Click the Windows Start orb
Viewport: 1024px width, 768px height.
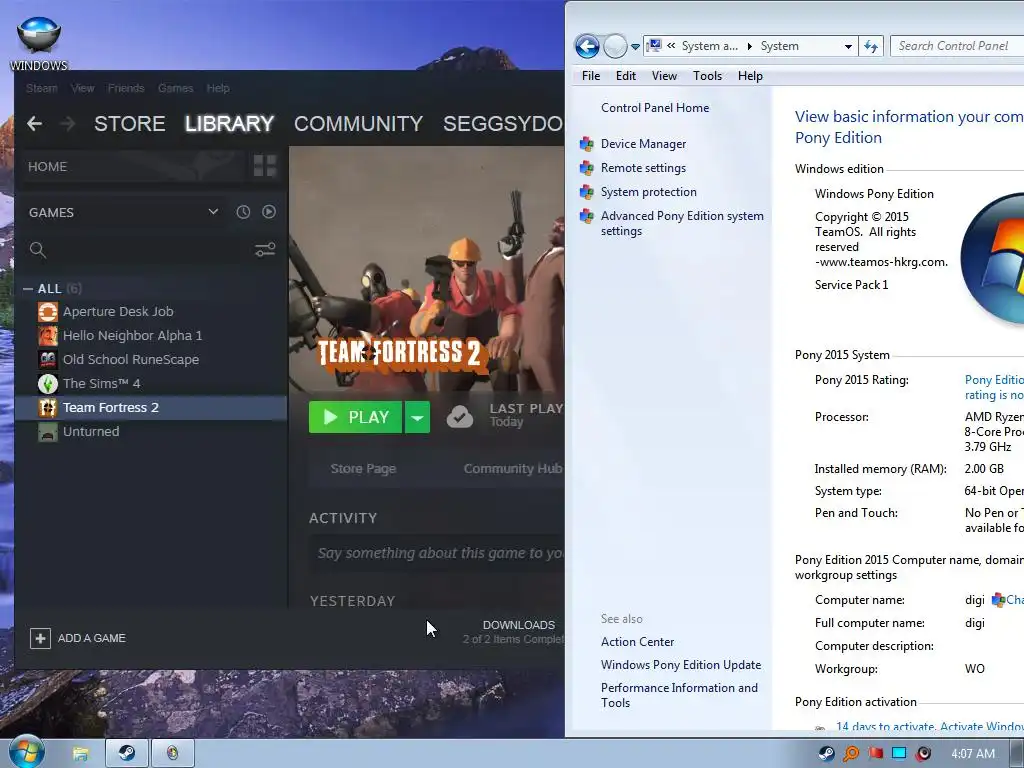(26, 752)
